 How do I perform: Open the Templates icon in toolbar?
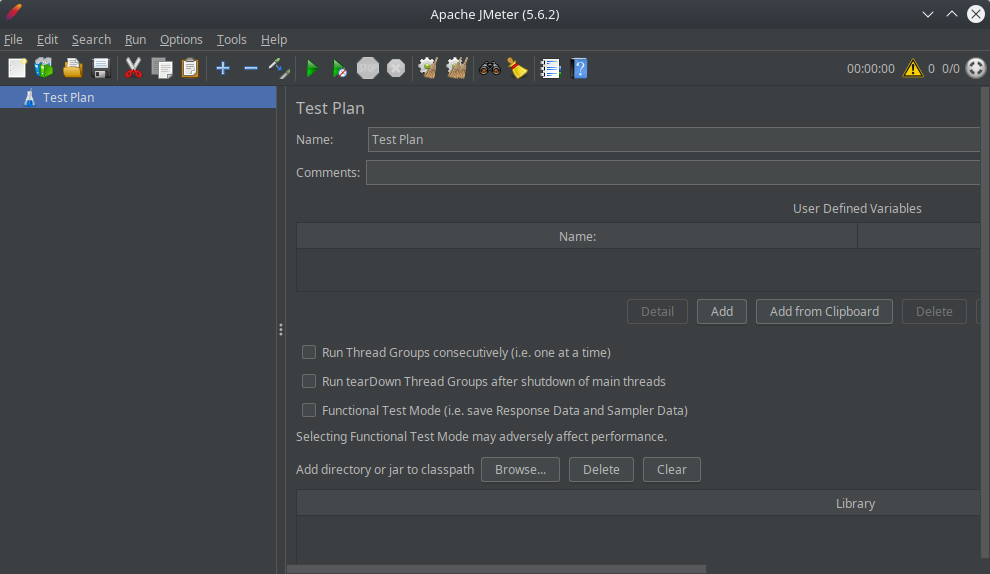[x=44, y=68]
